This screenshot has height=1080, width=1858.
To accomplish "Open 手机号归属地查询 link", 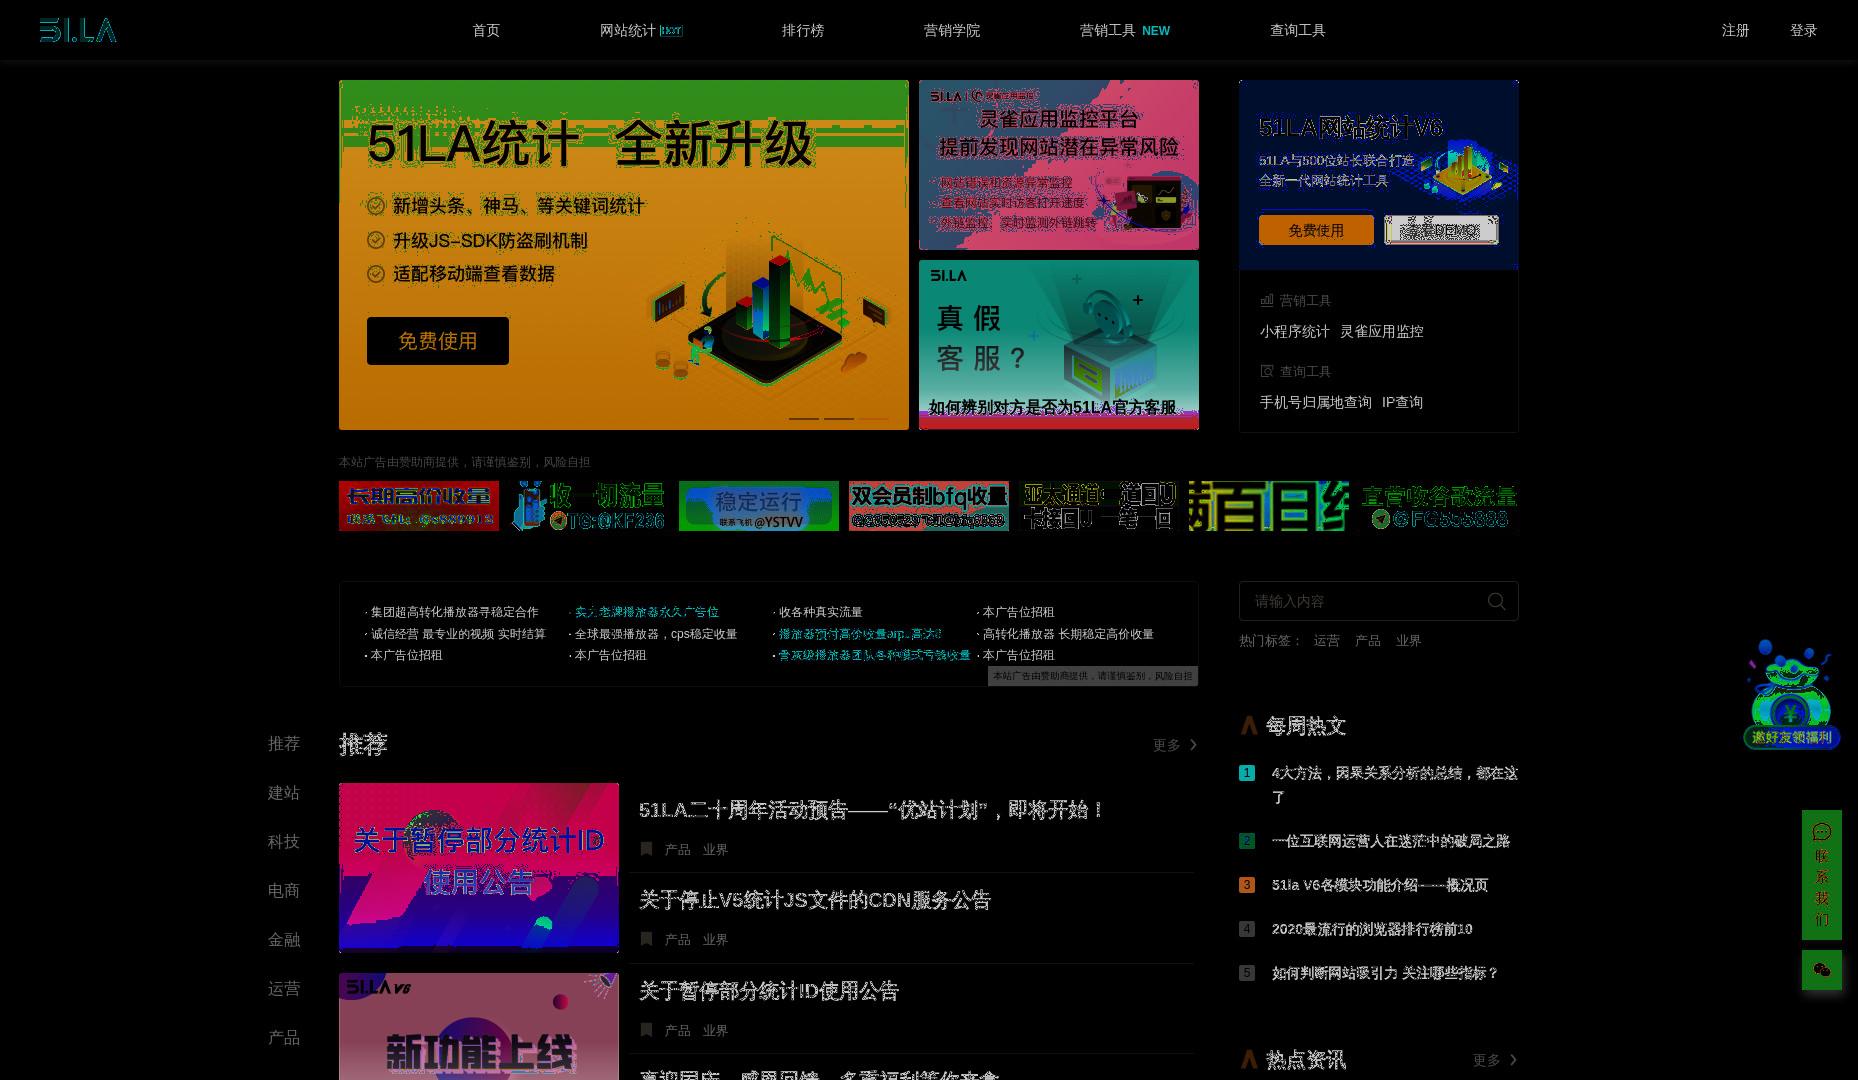I will 1316,402.
